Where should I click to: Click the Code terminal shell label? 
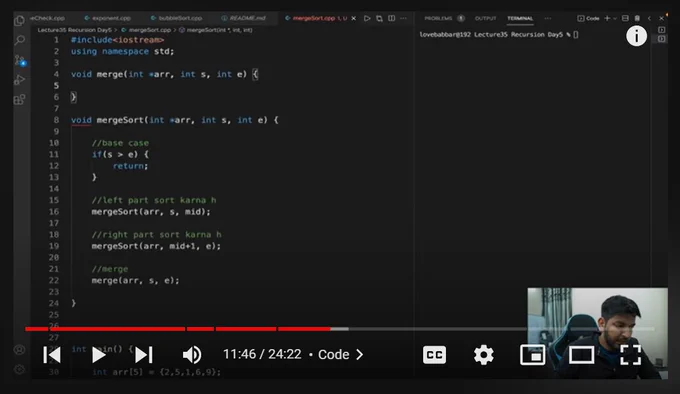coord(588,18)
